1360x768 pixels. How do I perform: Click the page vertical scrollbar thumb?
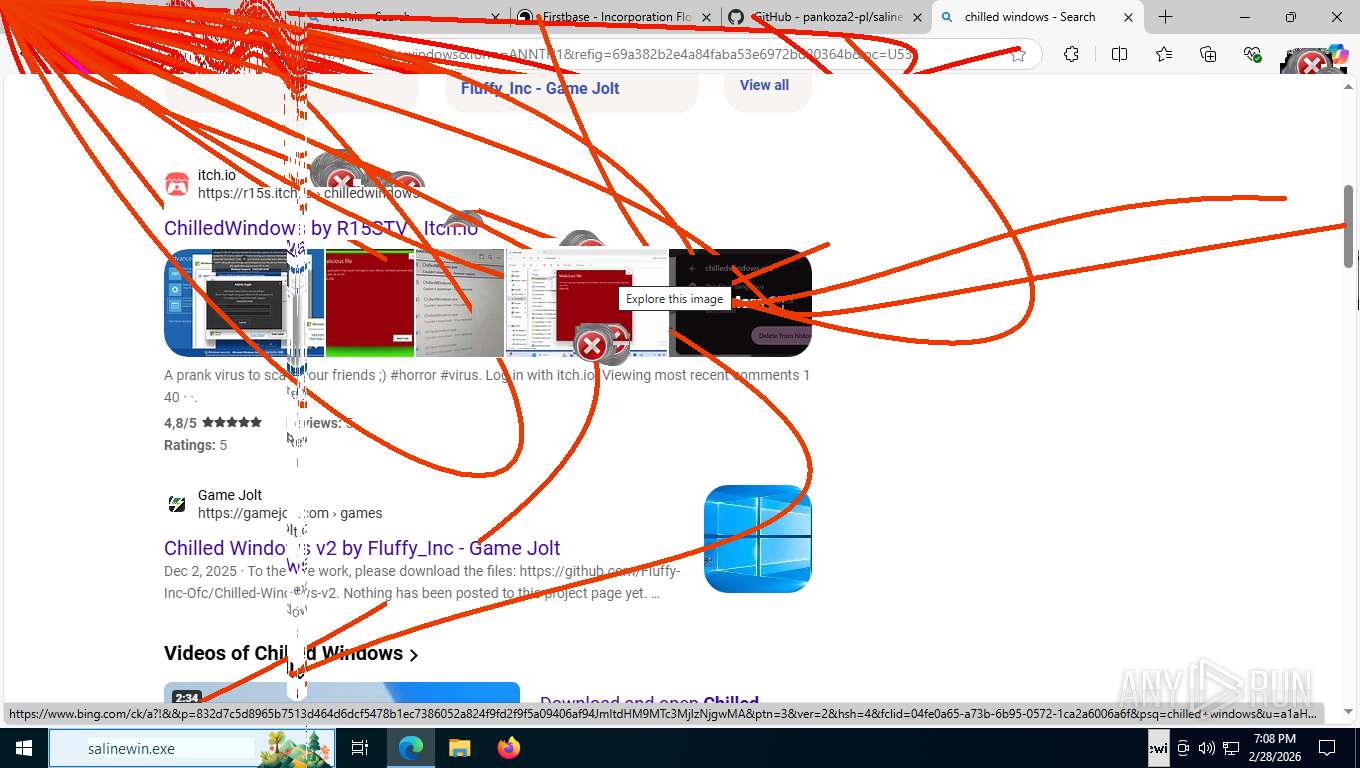1349,225
